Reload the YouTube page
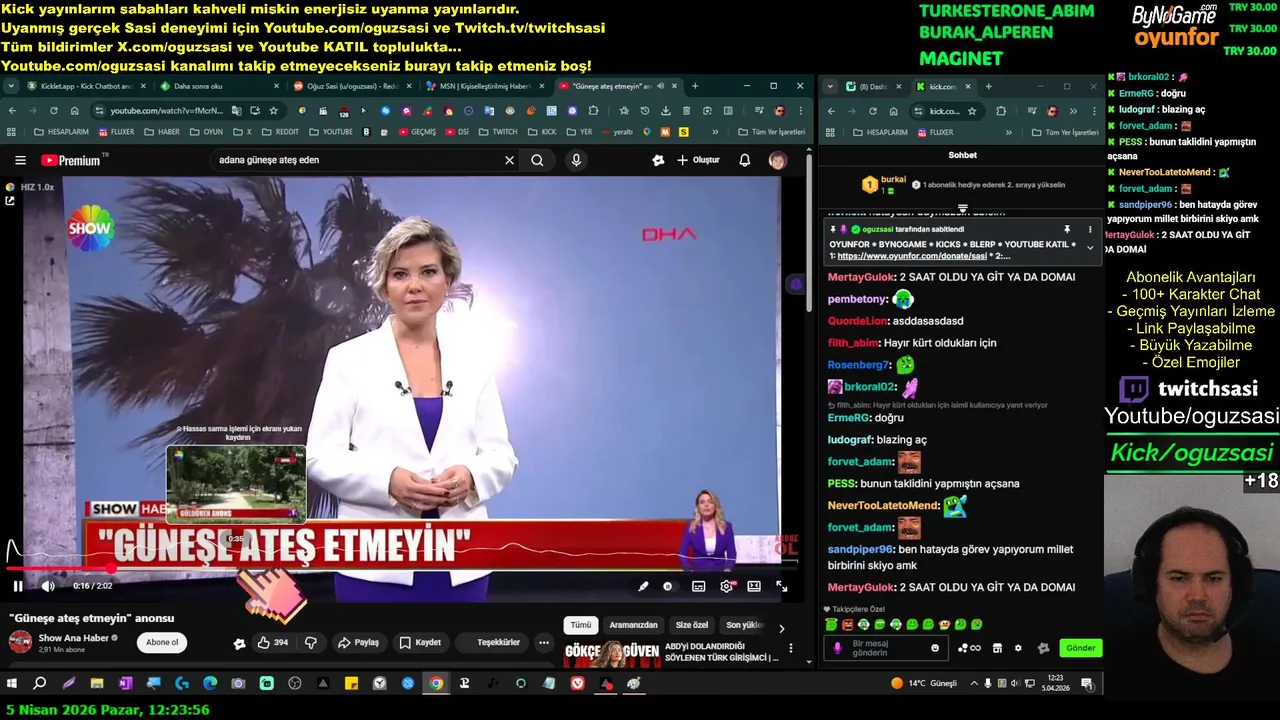Viewport: 1280px width, 720px height. pos(53,111)
